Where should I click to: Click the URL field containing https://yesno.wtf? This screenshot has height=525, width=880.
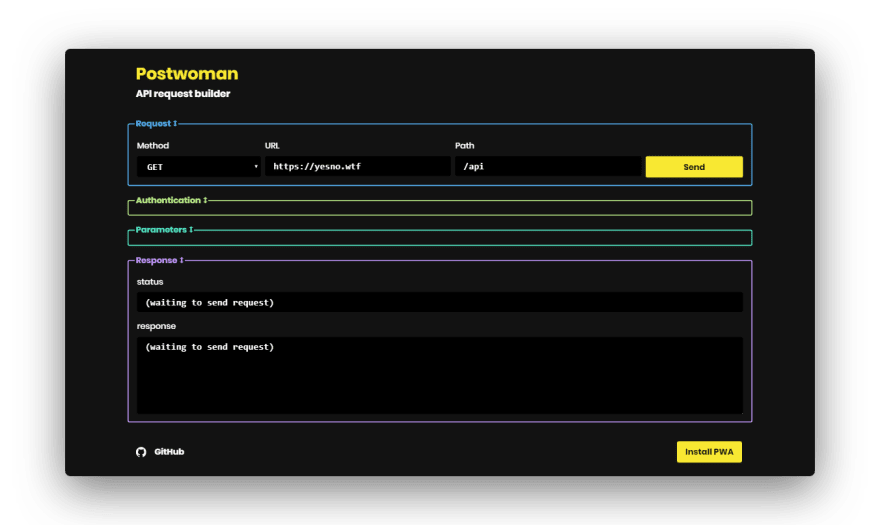click(358, 166)
